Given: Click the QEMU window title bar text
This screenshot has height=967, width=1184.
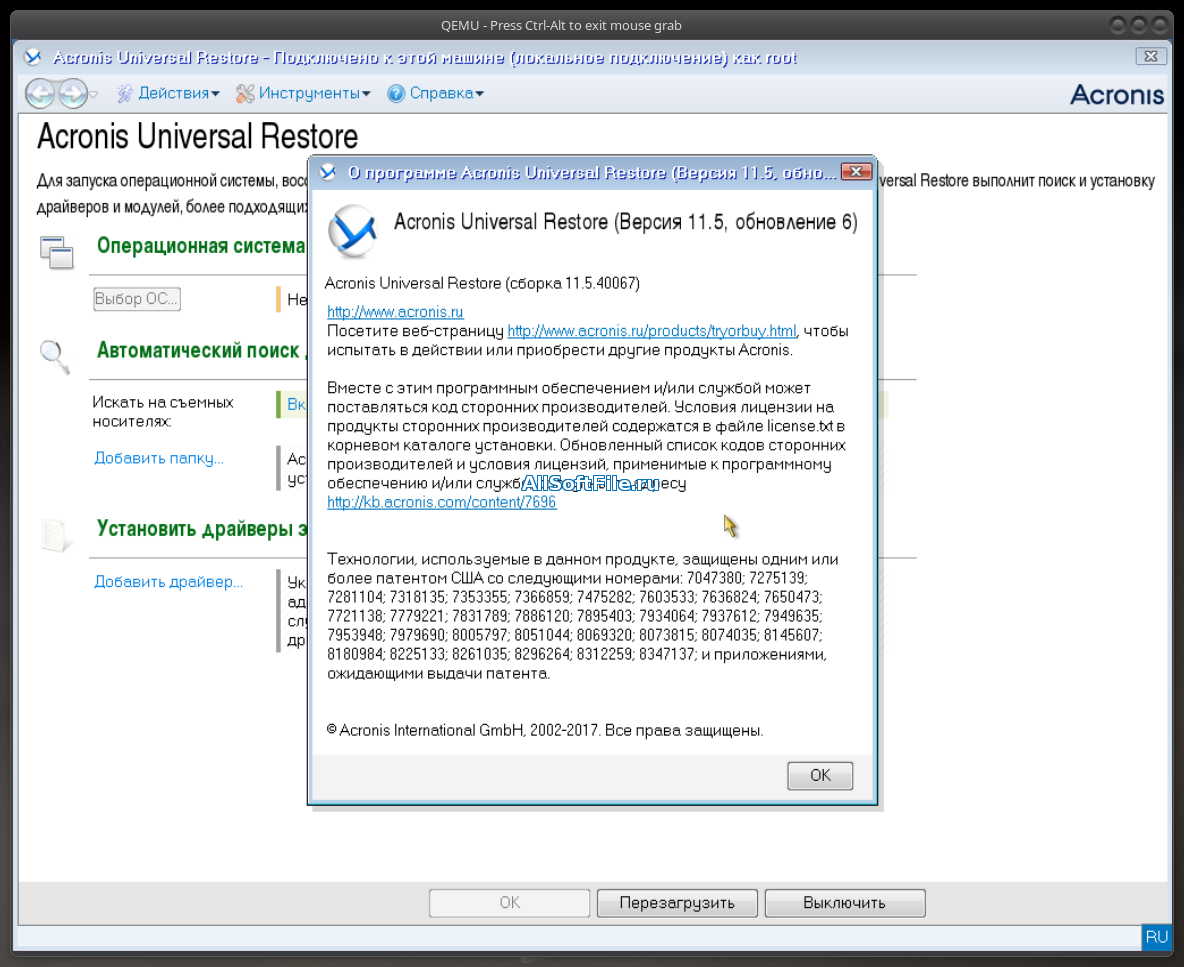Looking at the screenshot, I should tap(561, 25).
